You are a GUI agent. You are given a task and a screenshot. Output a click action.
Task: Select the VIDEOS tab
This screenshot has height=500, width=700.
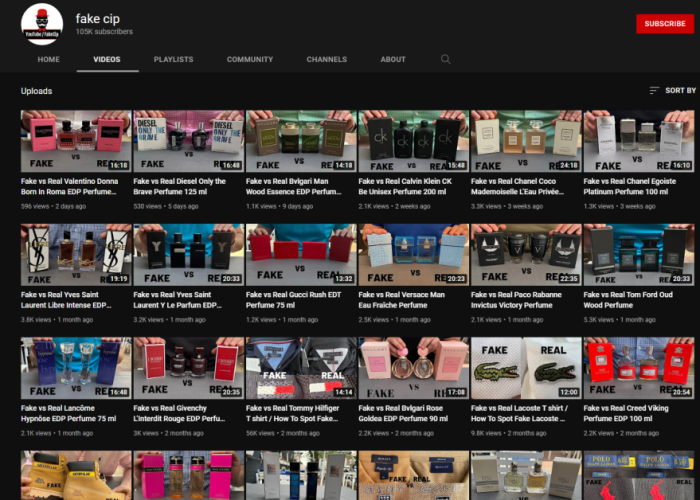(x=107, y=59)
